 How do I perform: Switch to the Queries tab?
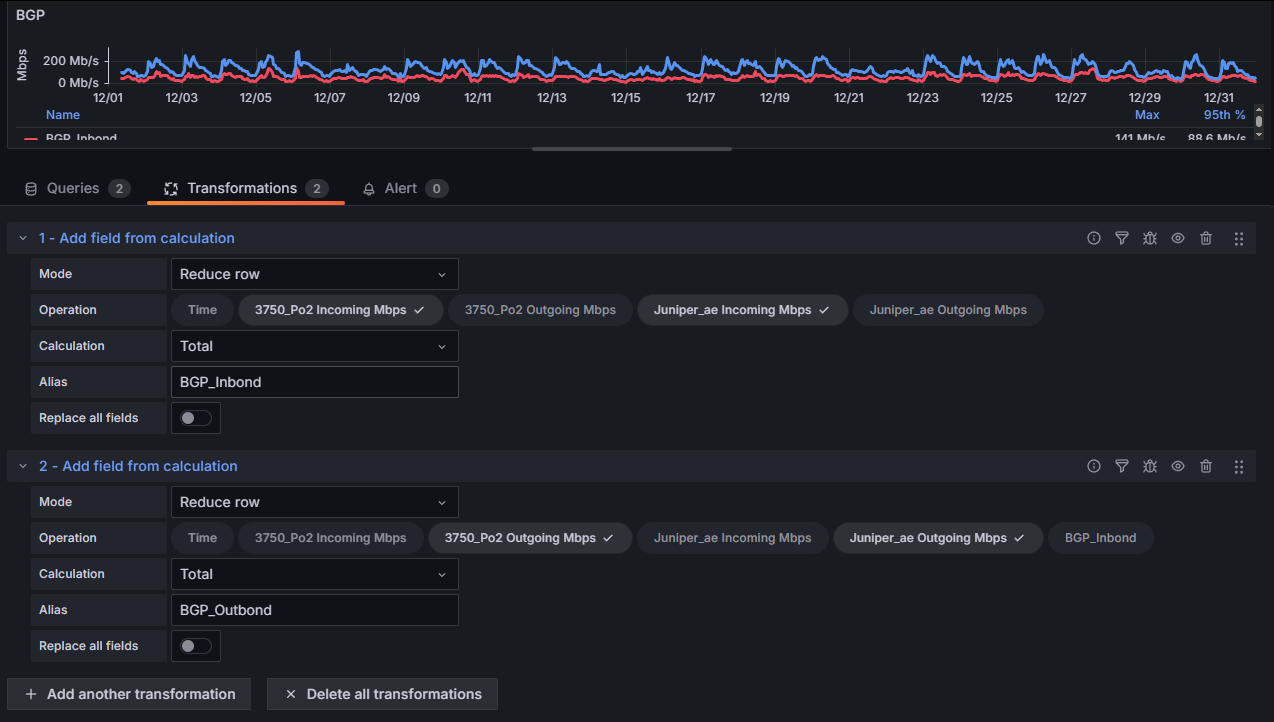pyautogui.click(x=77, y=188)
